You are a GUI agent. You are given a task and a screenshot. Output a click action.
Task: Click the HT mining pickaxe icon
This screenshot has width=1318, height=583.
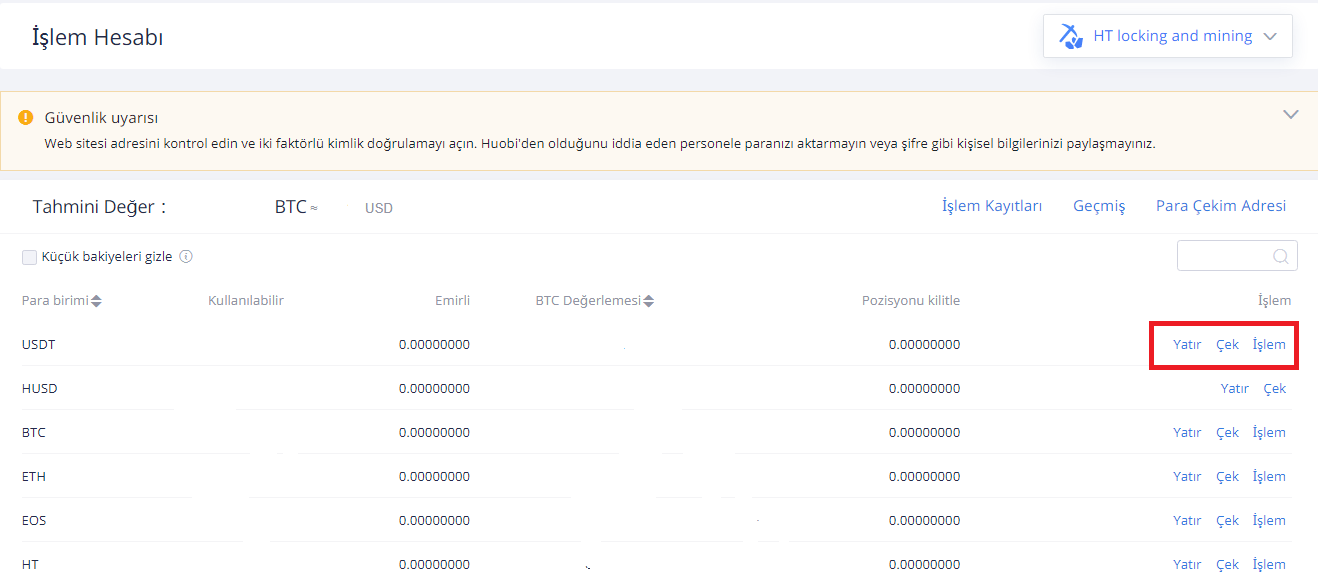(x=1071, y=36)
